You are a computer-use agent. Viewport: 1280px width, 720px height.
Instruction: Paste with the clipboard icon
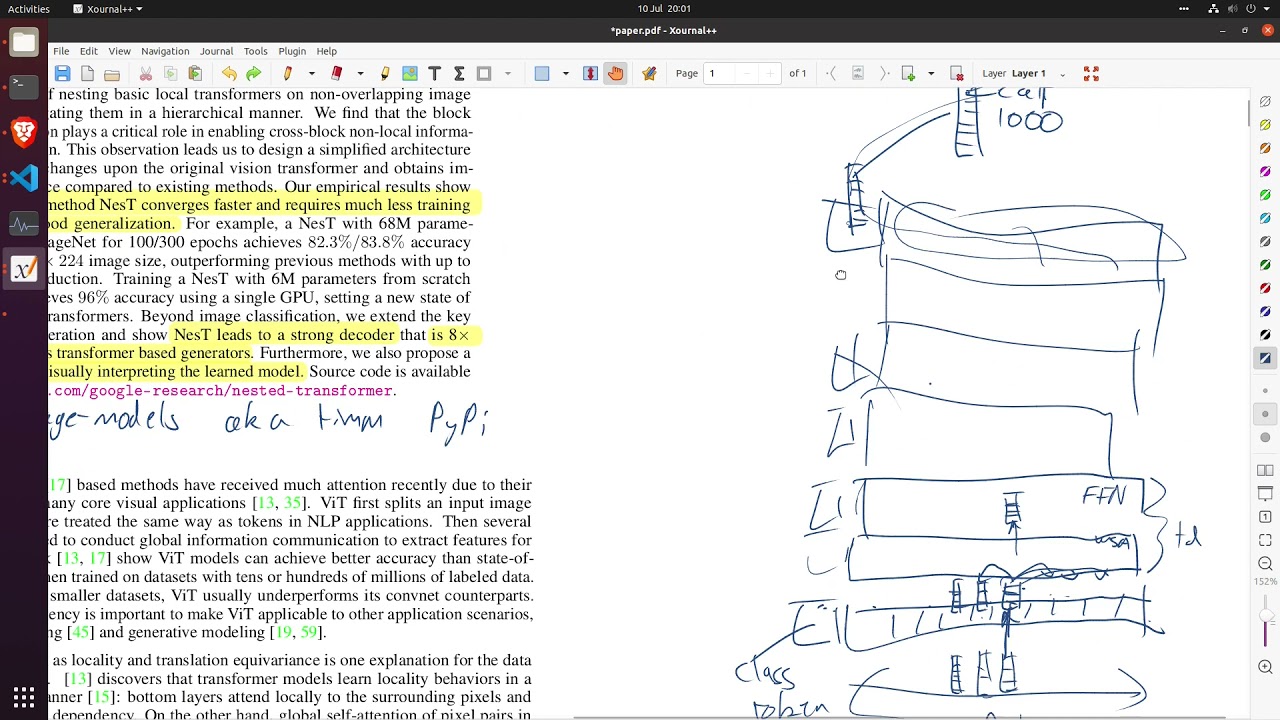pyautogui.click(x=195, y=73)
